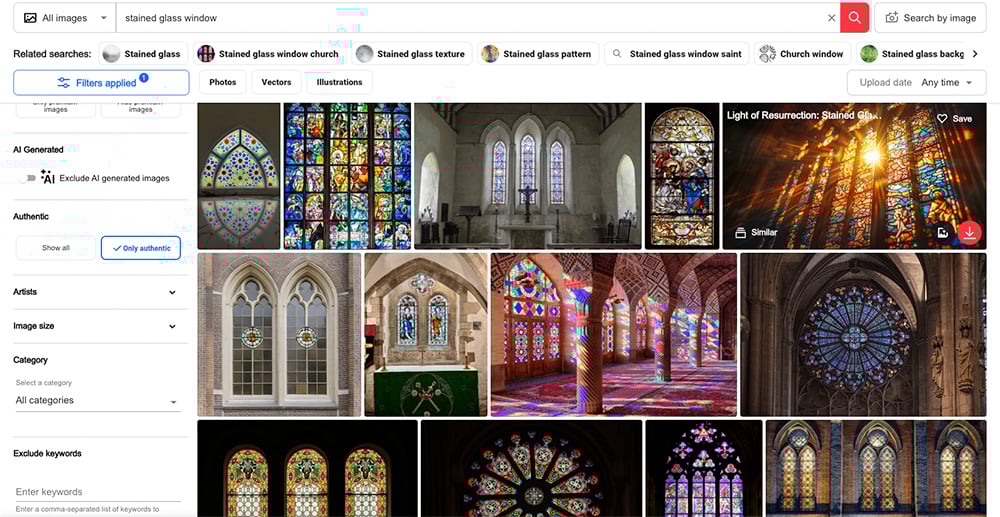Click the Exclude keywords input field
The height and width of the screenshot is (517, 1000).
pos(96,492)
